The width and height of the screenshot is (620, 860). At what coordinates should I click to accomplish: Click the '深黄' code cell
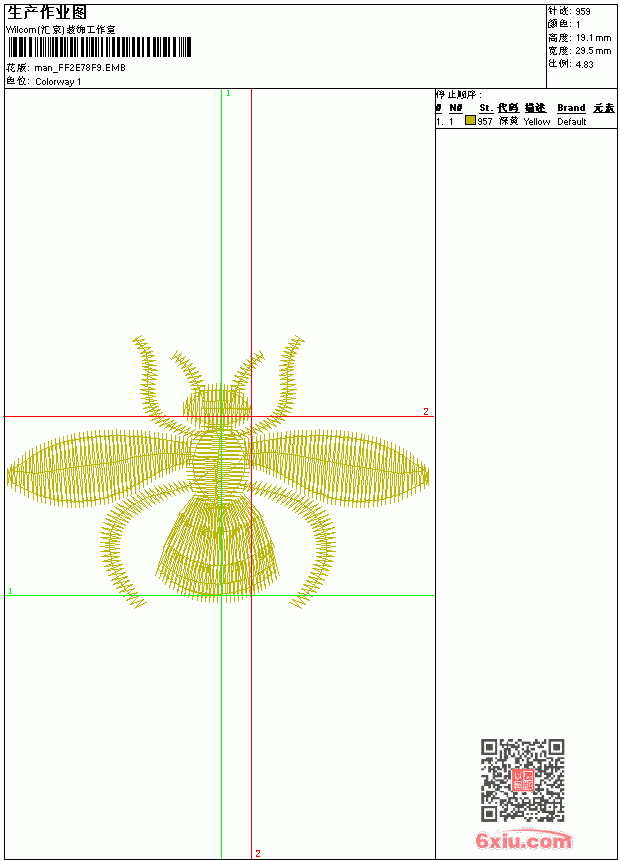tap(508, 121)
